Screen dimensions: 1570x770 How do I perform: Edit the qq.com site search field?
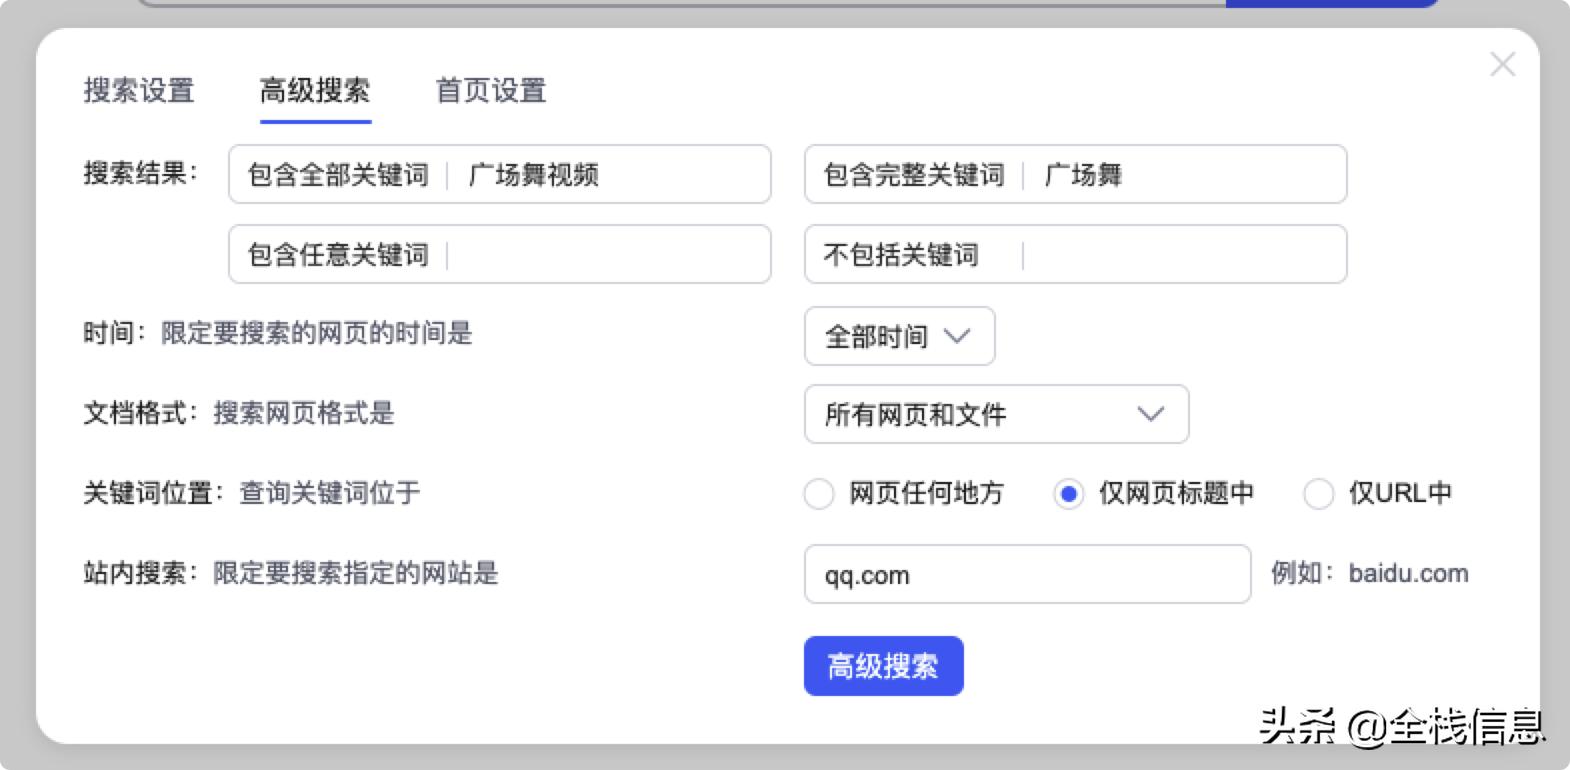[x=1025, y=574]
